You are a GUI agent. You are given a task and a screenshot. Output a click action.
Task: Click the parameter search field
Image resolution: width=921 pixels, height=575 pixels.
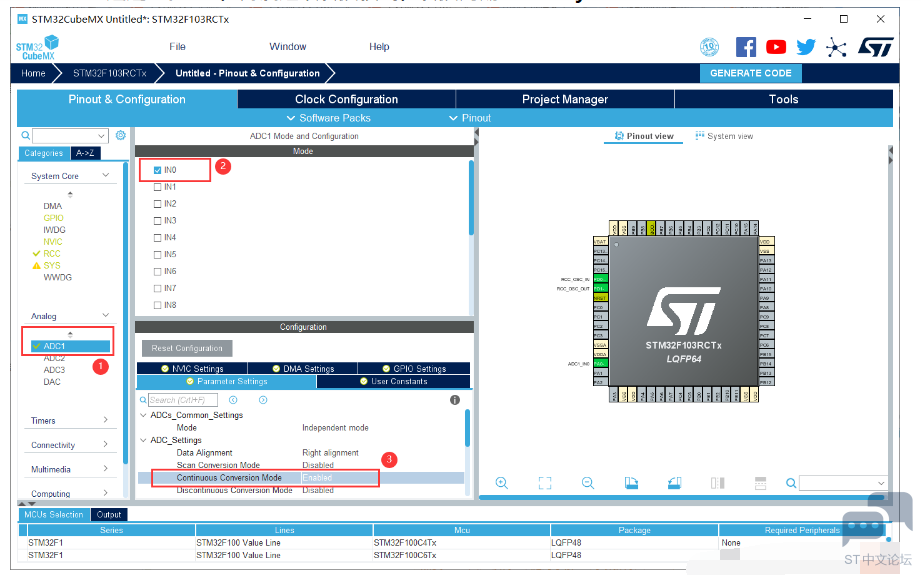pos(183,400)
